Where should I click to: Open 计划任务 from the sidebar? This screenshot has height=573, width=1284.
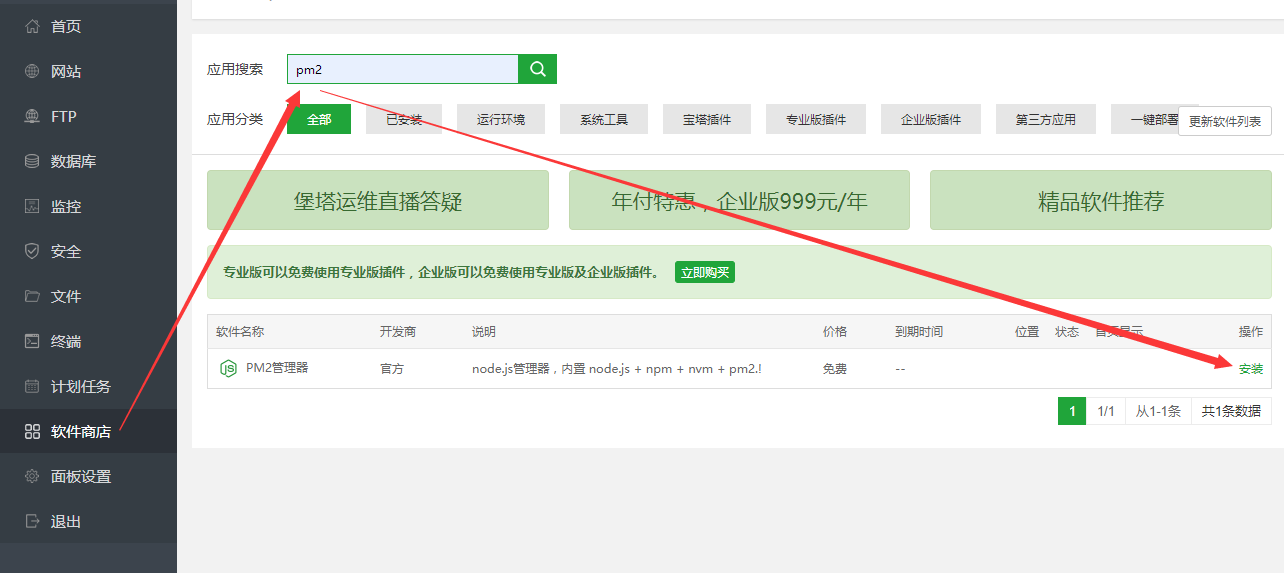tap(80, 386)
